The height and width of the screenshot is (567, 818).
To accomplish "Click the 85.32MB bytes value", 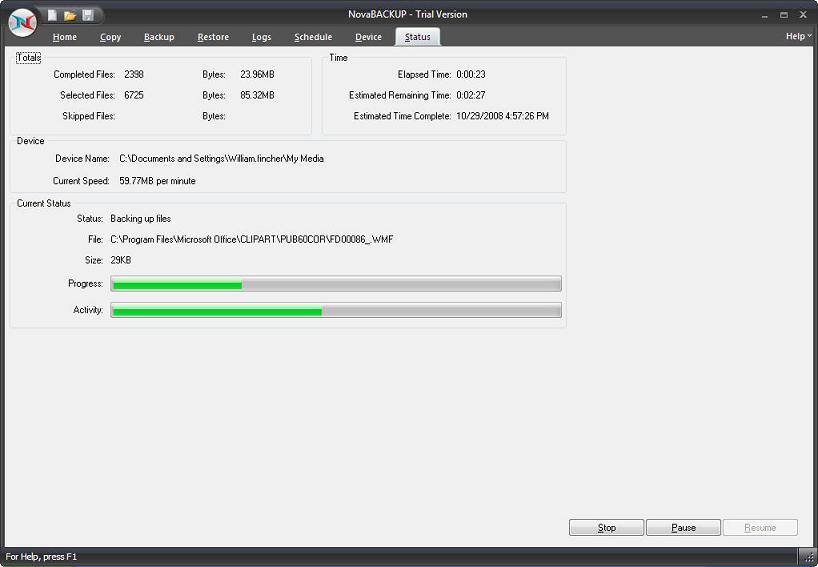I will tap(257, 95).
